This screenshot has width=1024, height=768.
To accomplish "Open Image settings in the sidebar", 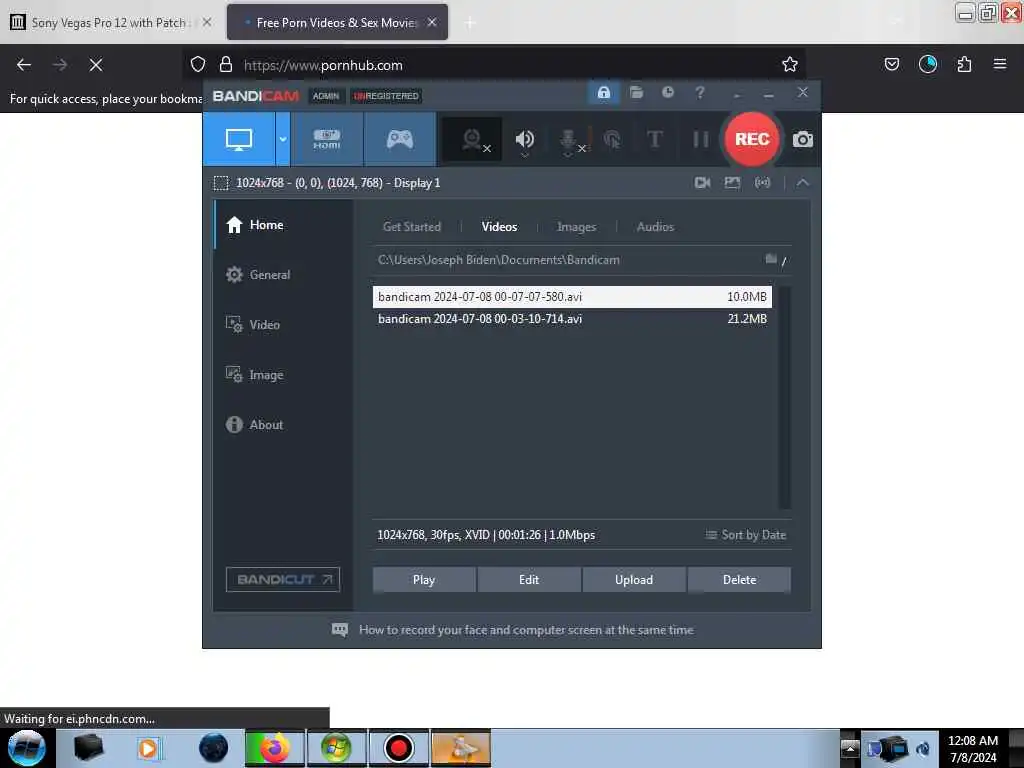I will [x=283, y=375].
